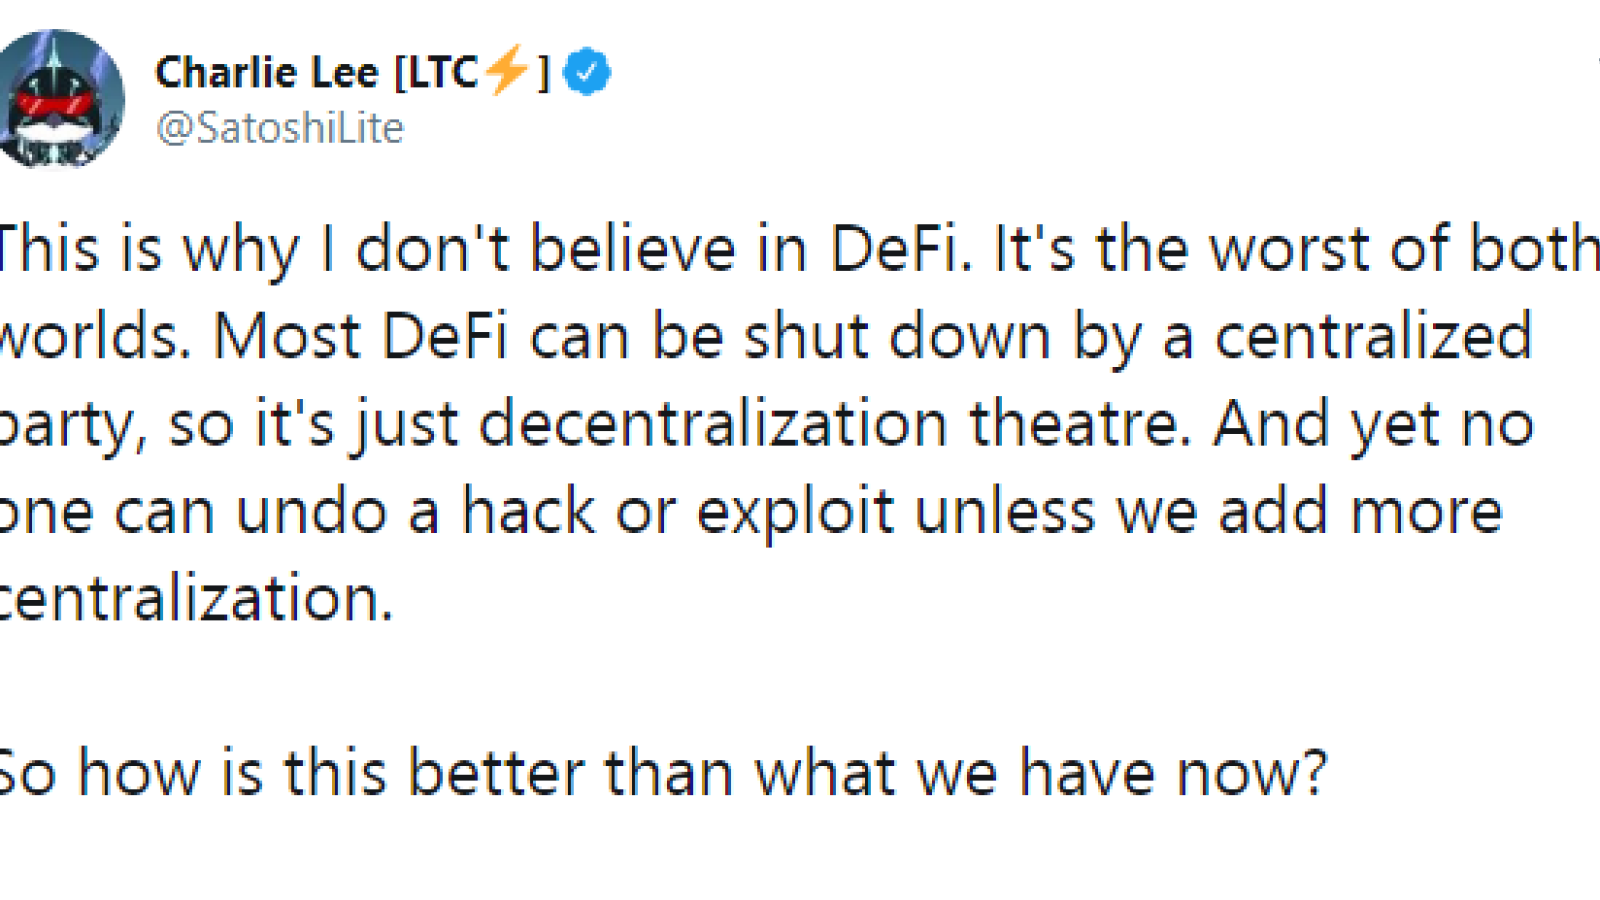Open the @SatoshiLite handle link
1600x900 pixels.
pyautogui.click(x=280, y=128)
